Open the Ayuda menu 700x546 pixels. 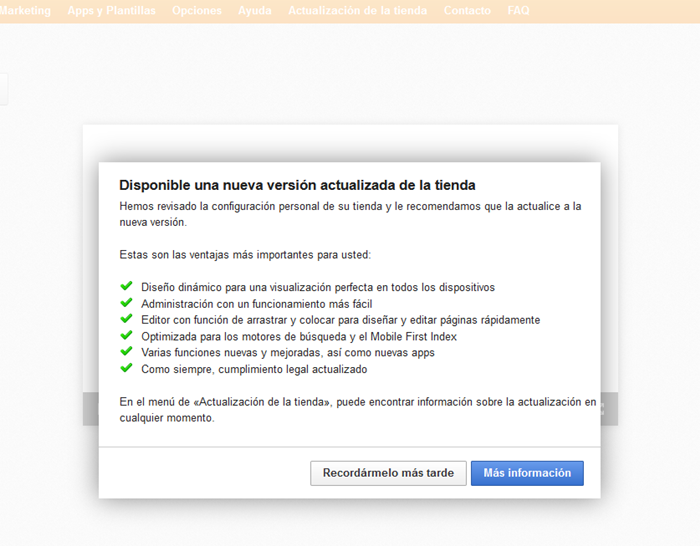pos(254,10)
